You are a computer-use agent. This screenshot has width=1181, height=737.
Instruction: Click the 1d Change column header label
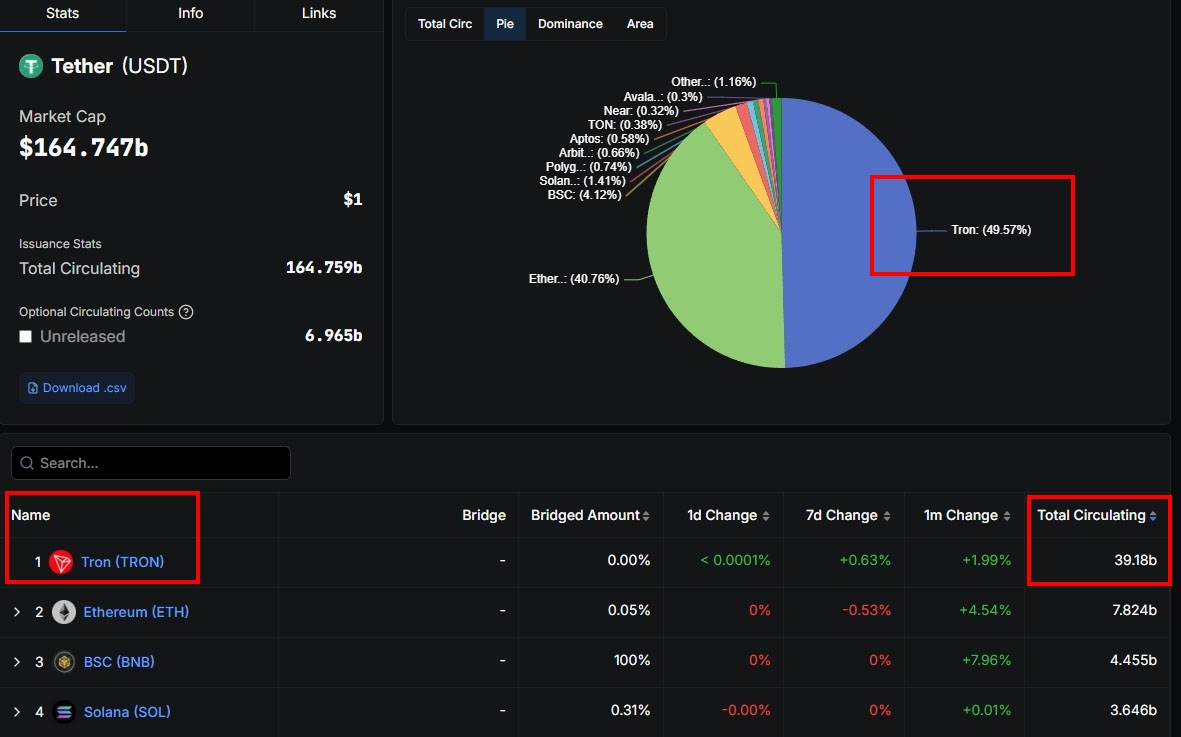[x=722, y=516]
